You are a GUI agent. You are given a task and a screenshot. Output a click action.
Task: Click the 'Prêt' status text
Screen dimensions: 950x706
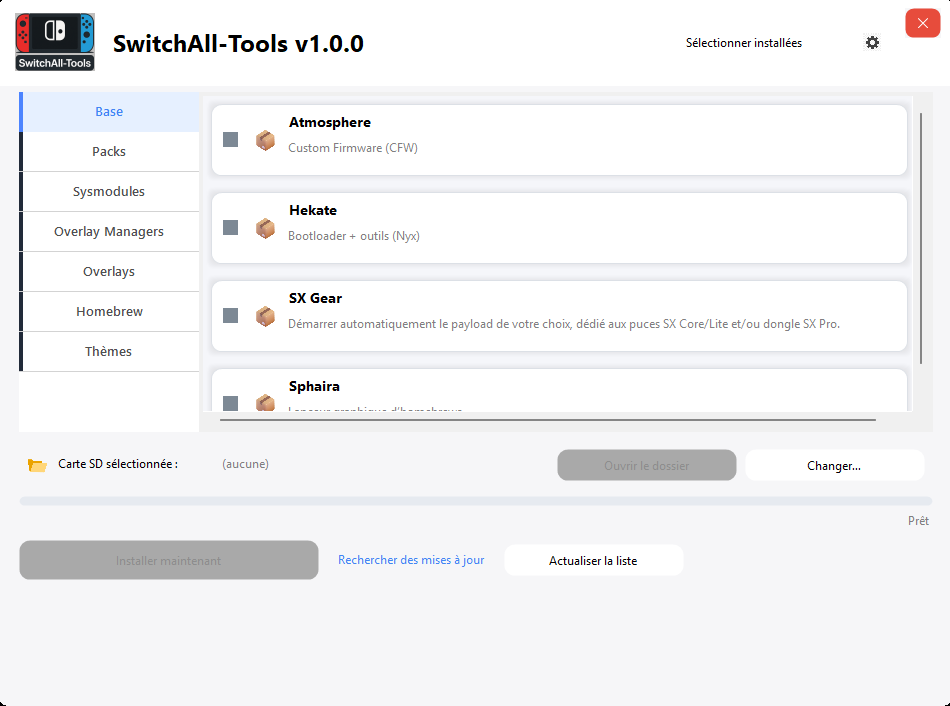[x=918, y=521]
